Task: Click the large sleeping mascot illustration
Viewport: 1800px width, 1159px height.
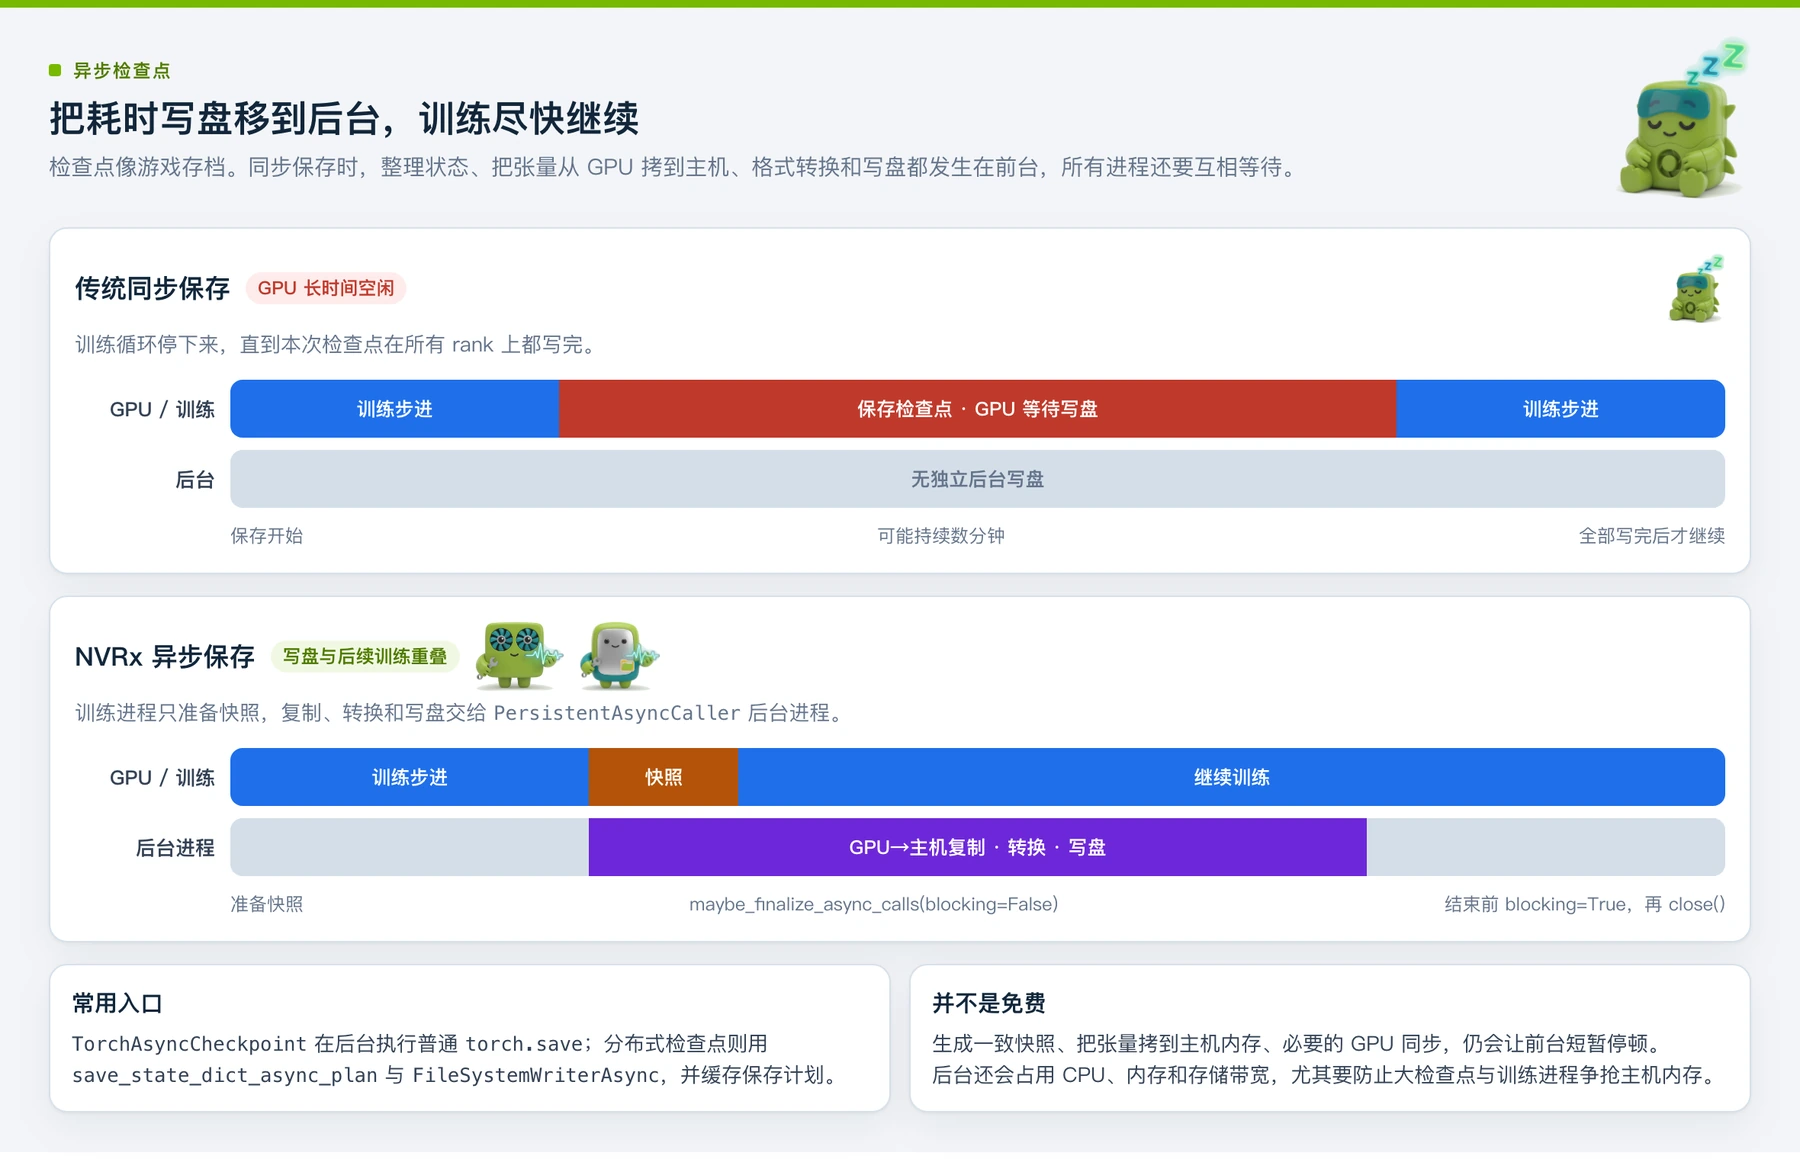Action: (1682, 119)
